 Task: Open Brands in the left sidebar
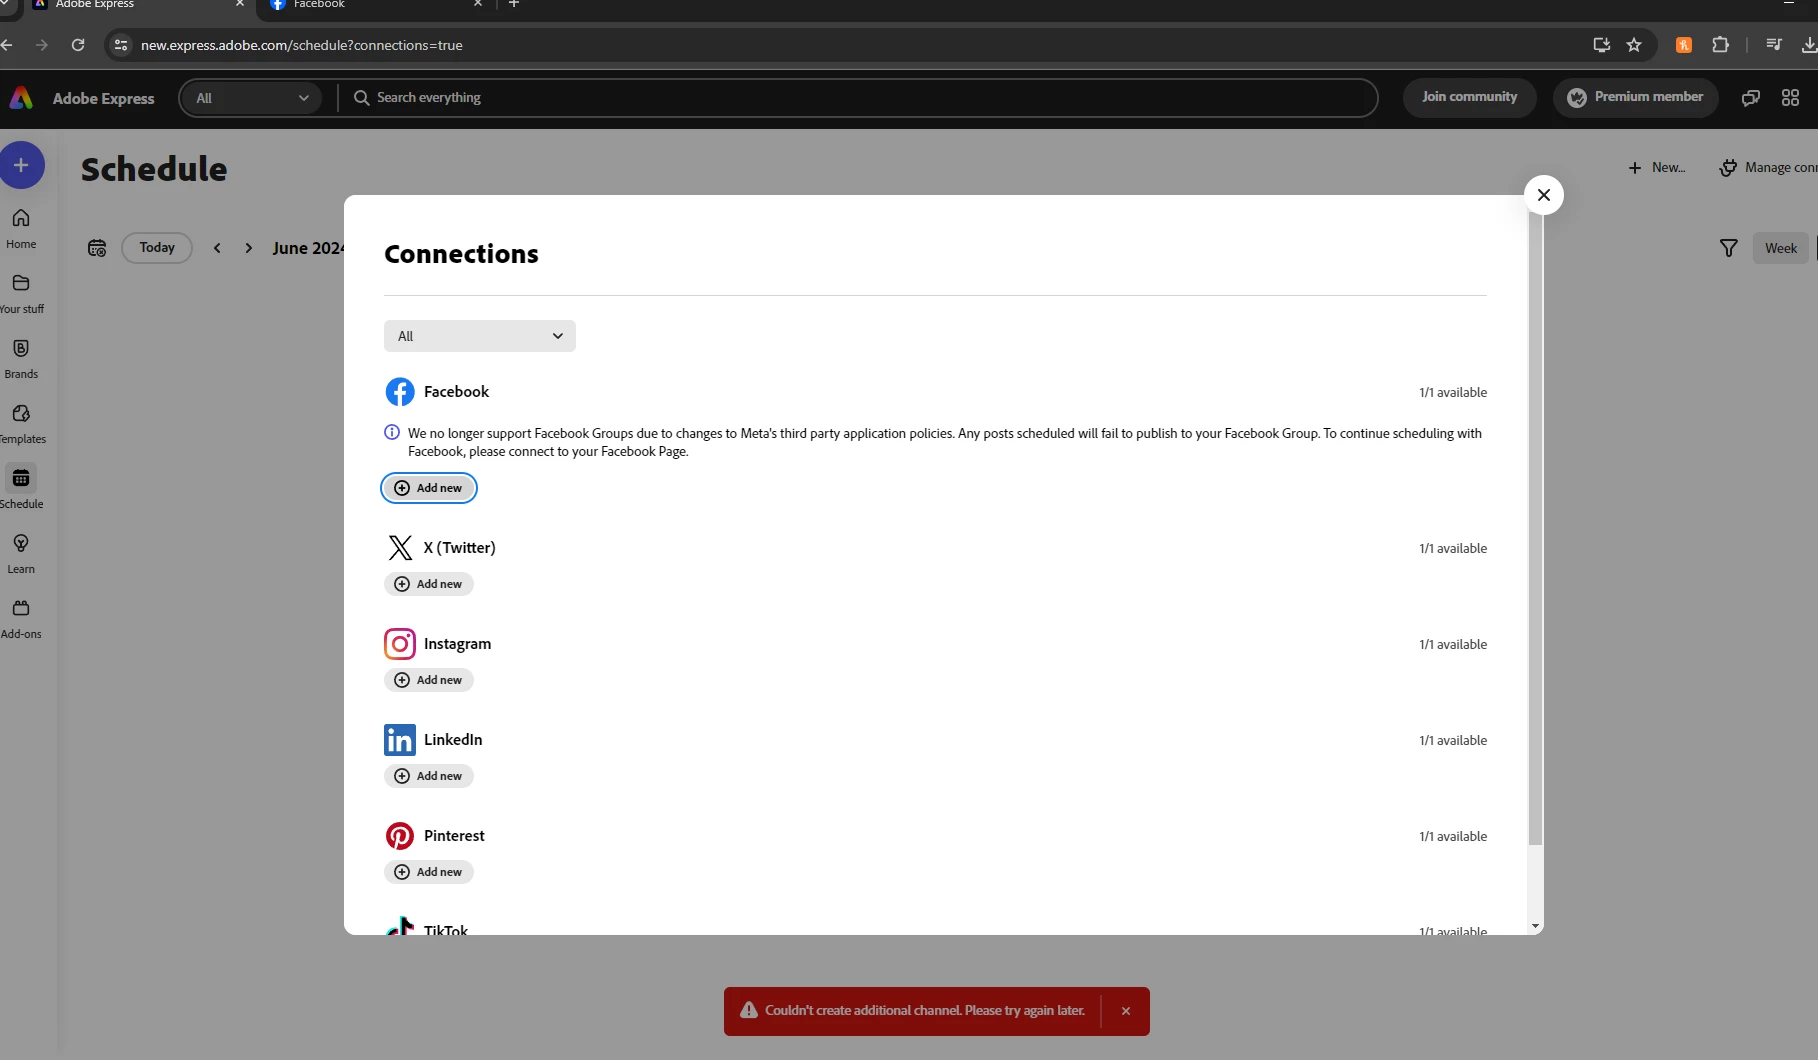pos(21,359)
